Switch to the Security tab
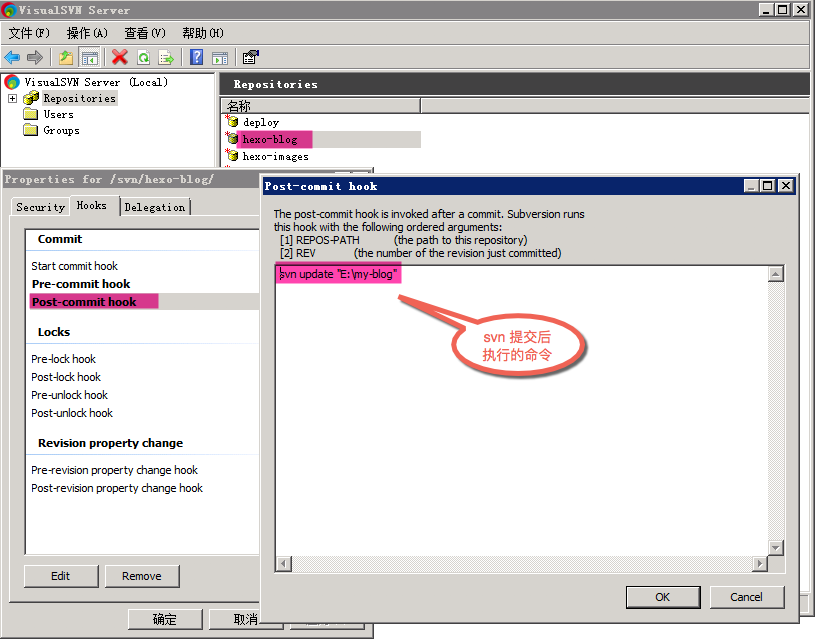The height and width of the screenshot is (640, 815). pos(40,207)
